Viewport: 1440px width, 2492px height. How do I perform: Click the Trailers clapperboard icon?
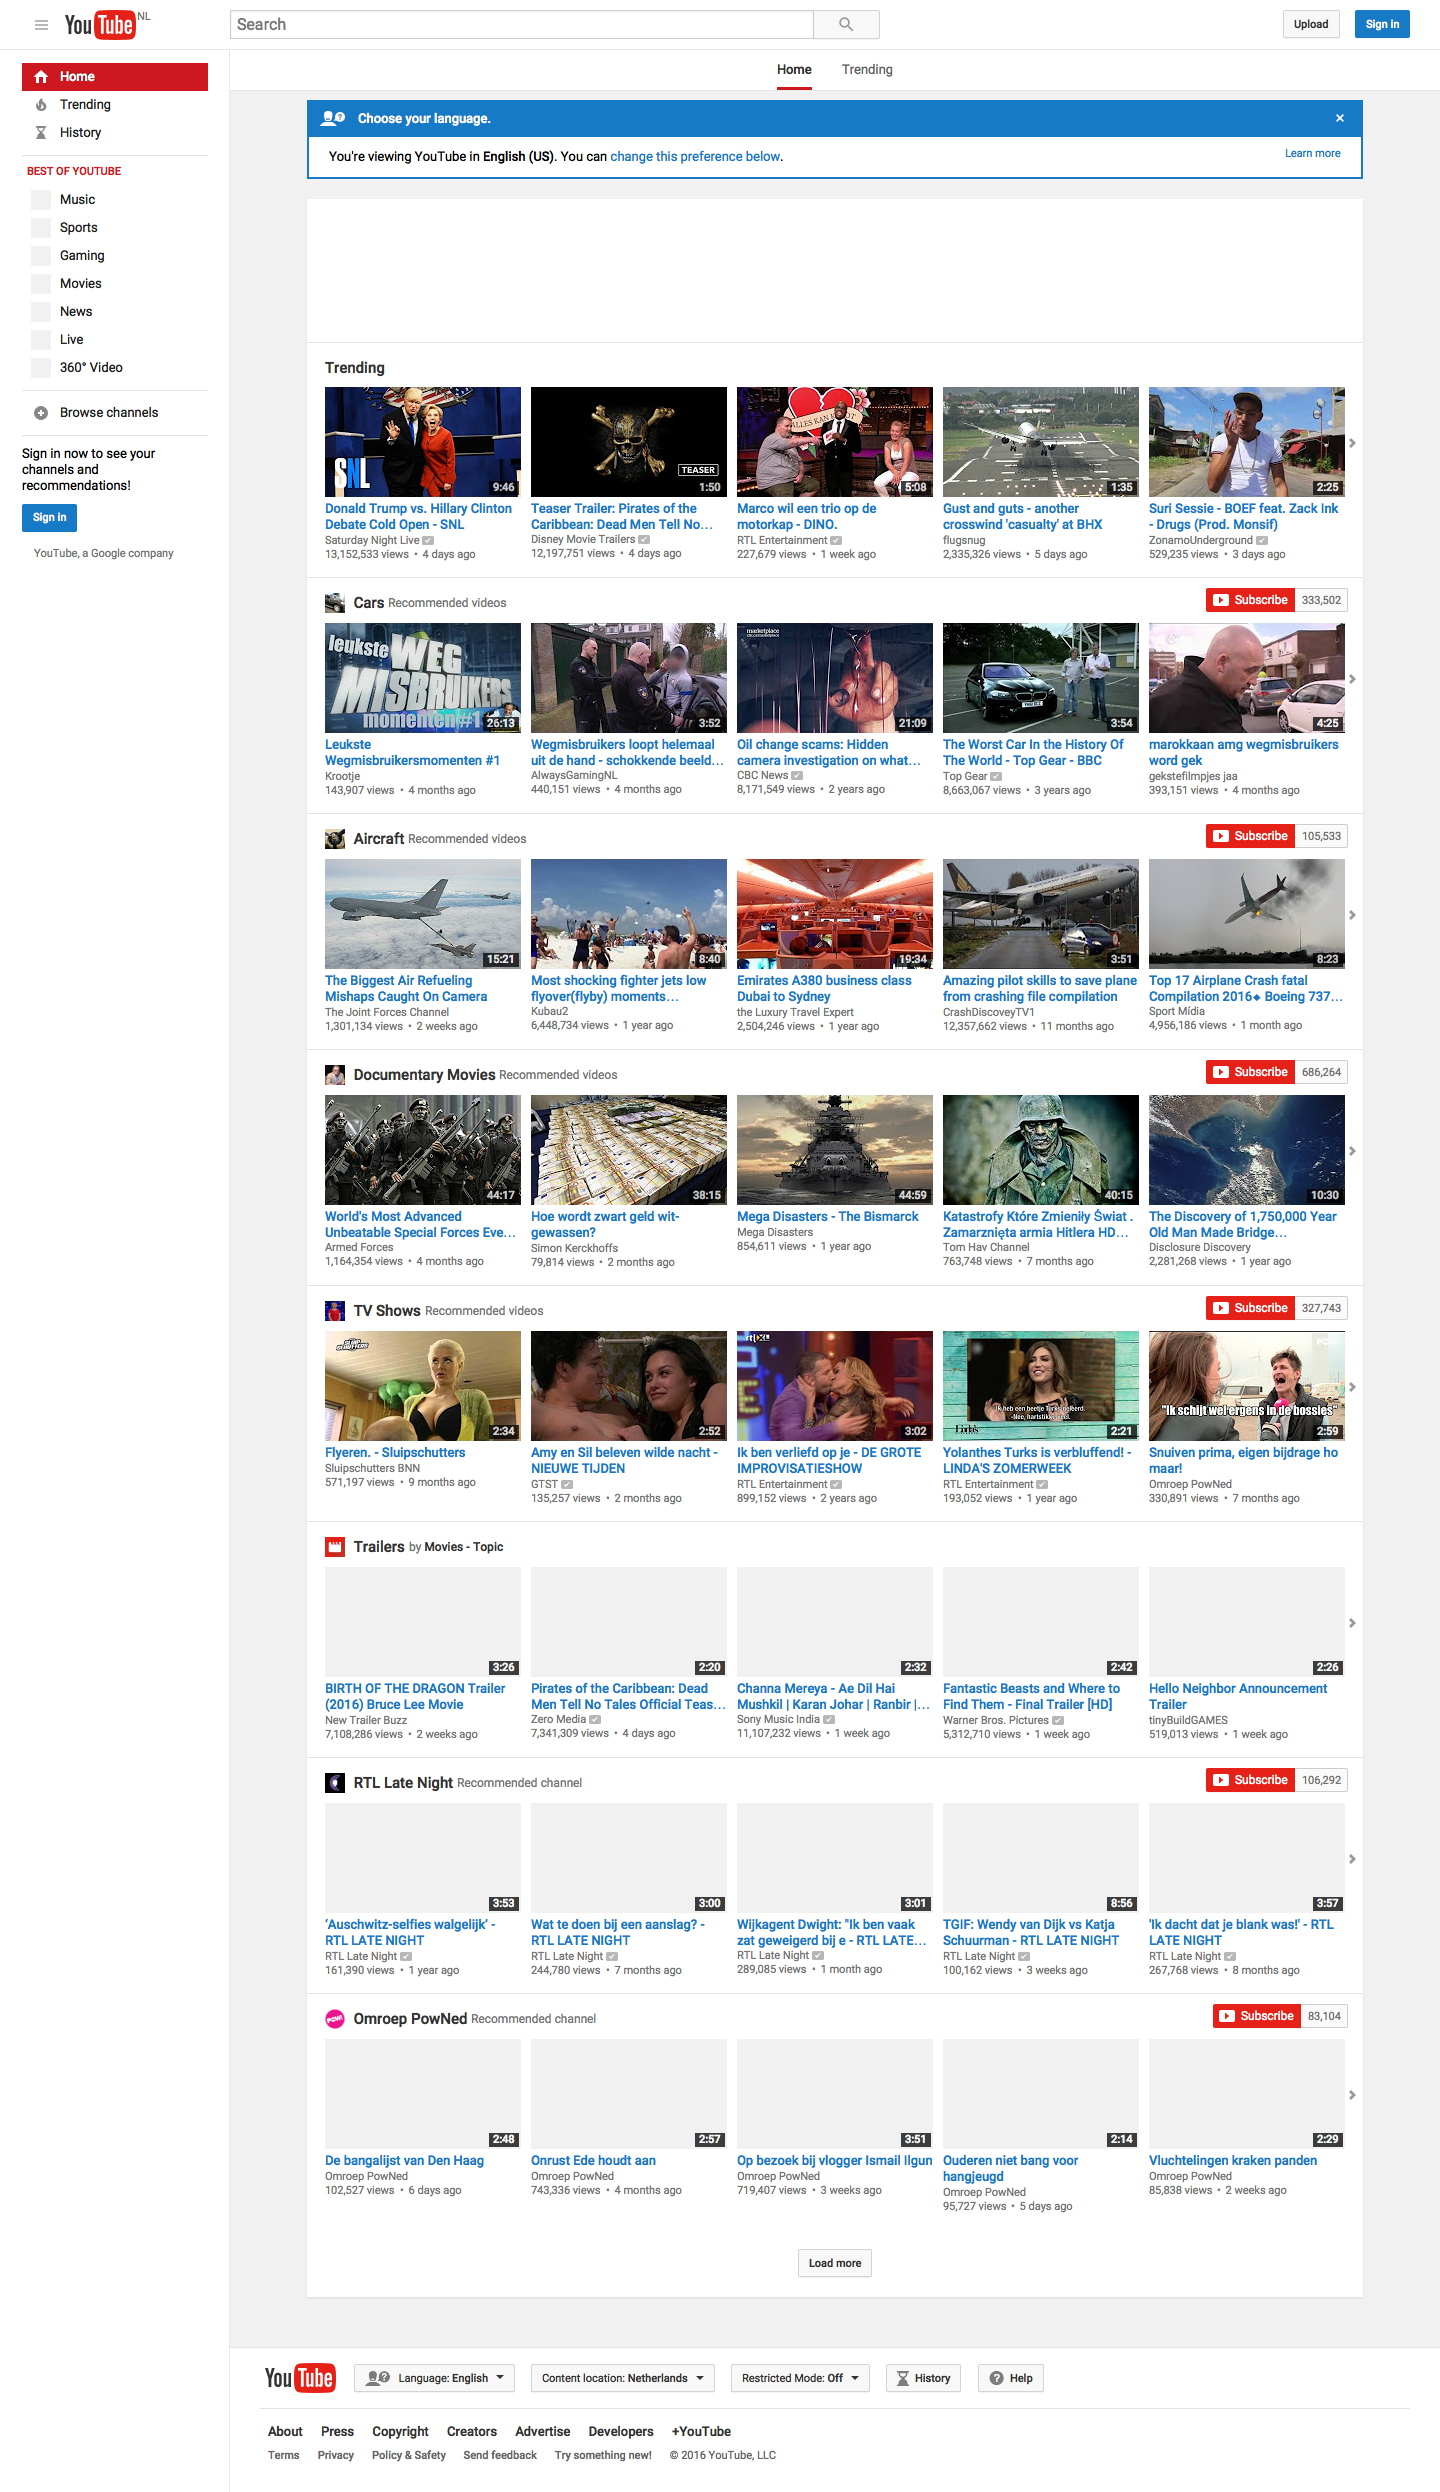(x=335, y=1547)
